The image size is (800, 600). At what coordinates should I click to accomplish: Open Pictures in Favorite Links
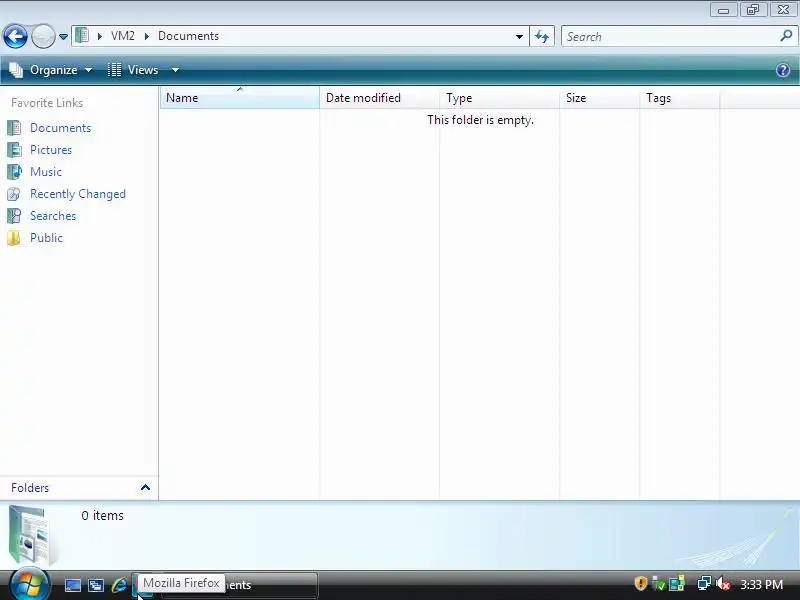(x=51, y=150)
